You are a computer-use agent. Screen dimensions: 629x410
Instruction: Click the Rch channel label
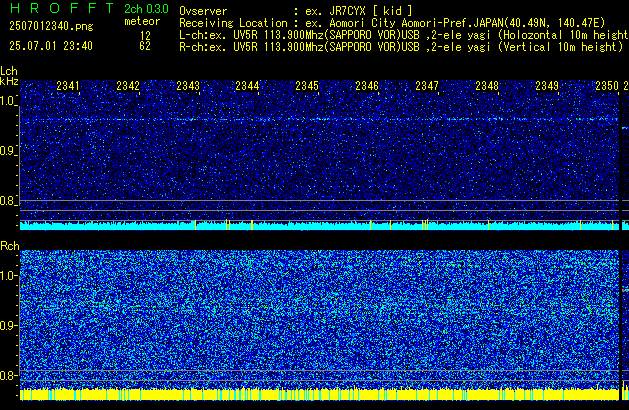pyautogui.click(x=10, y=246)
